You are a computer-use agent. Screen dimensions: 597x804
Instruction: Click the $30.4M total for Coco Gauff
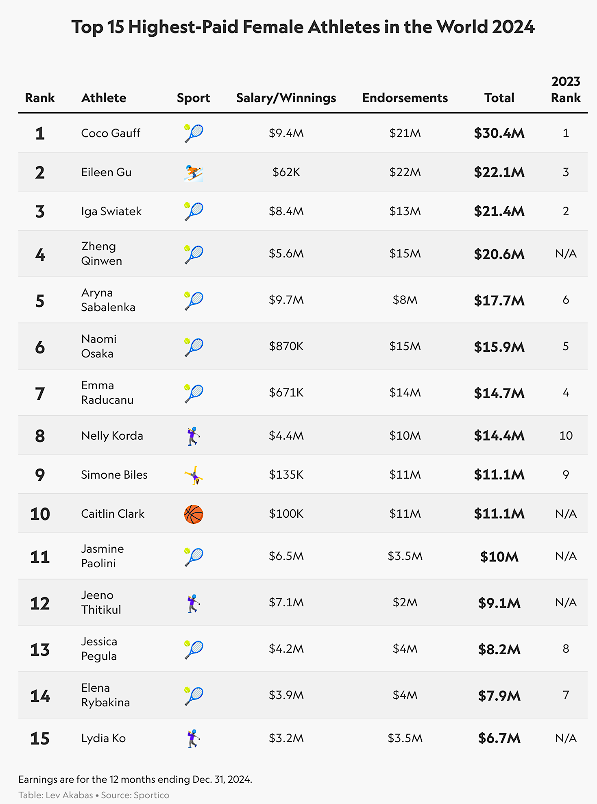[499, 133]
